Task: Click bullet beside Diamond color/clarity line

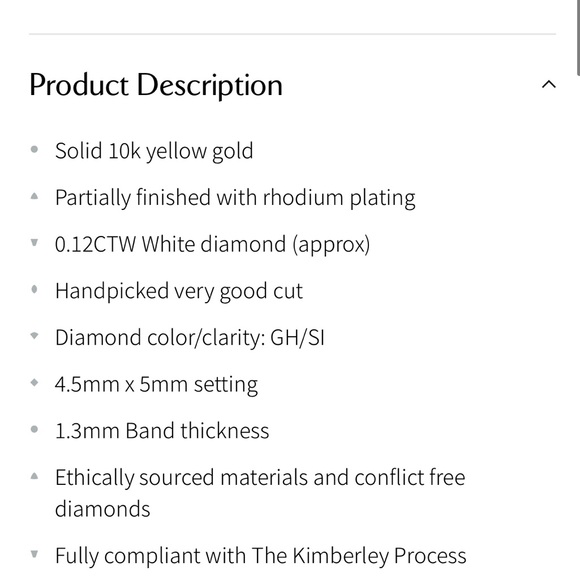Action: [34, 336]
